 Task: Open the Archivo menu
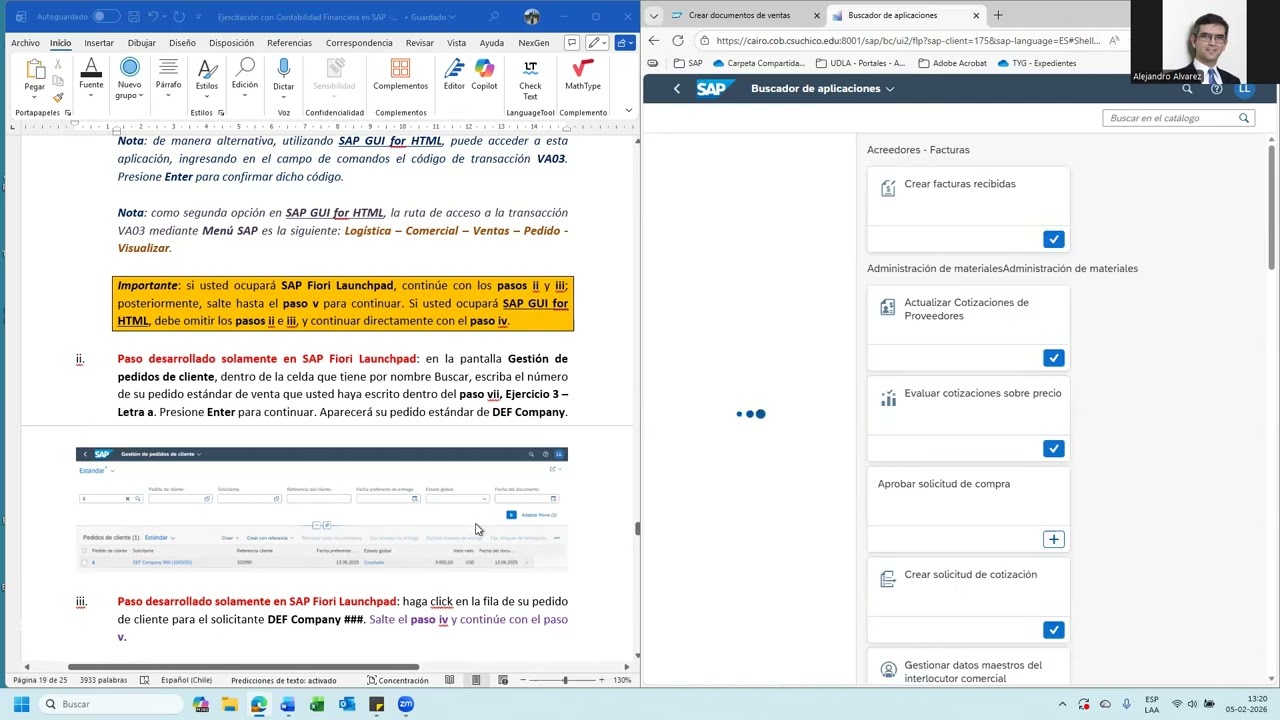click(x=25, y=43)
